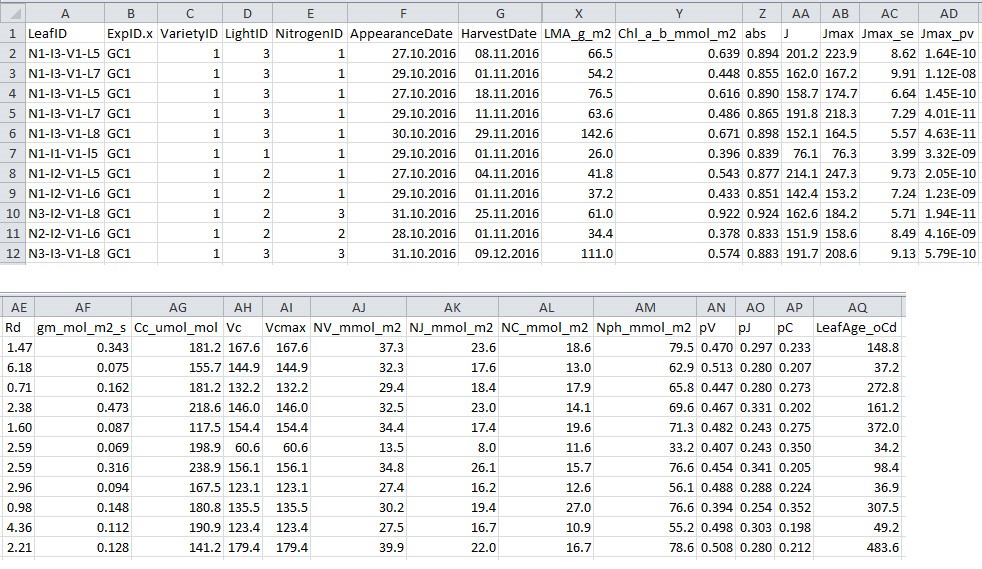The width and height of the screenshot is (982, 569).
Task: Click the LeafAge_oCd header cell
Action: (x=856, y=327)
